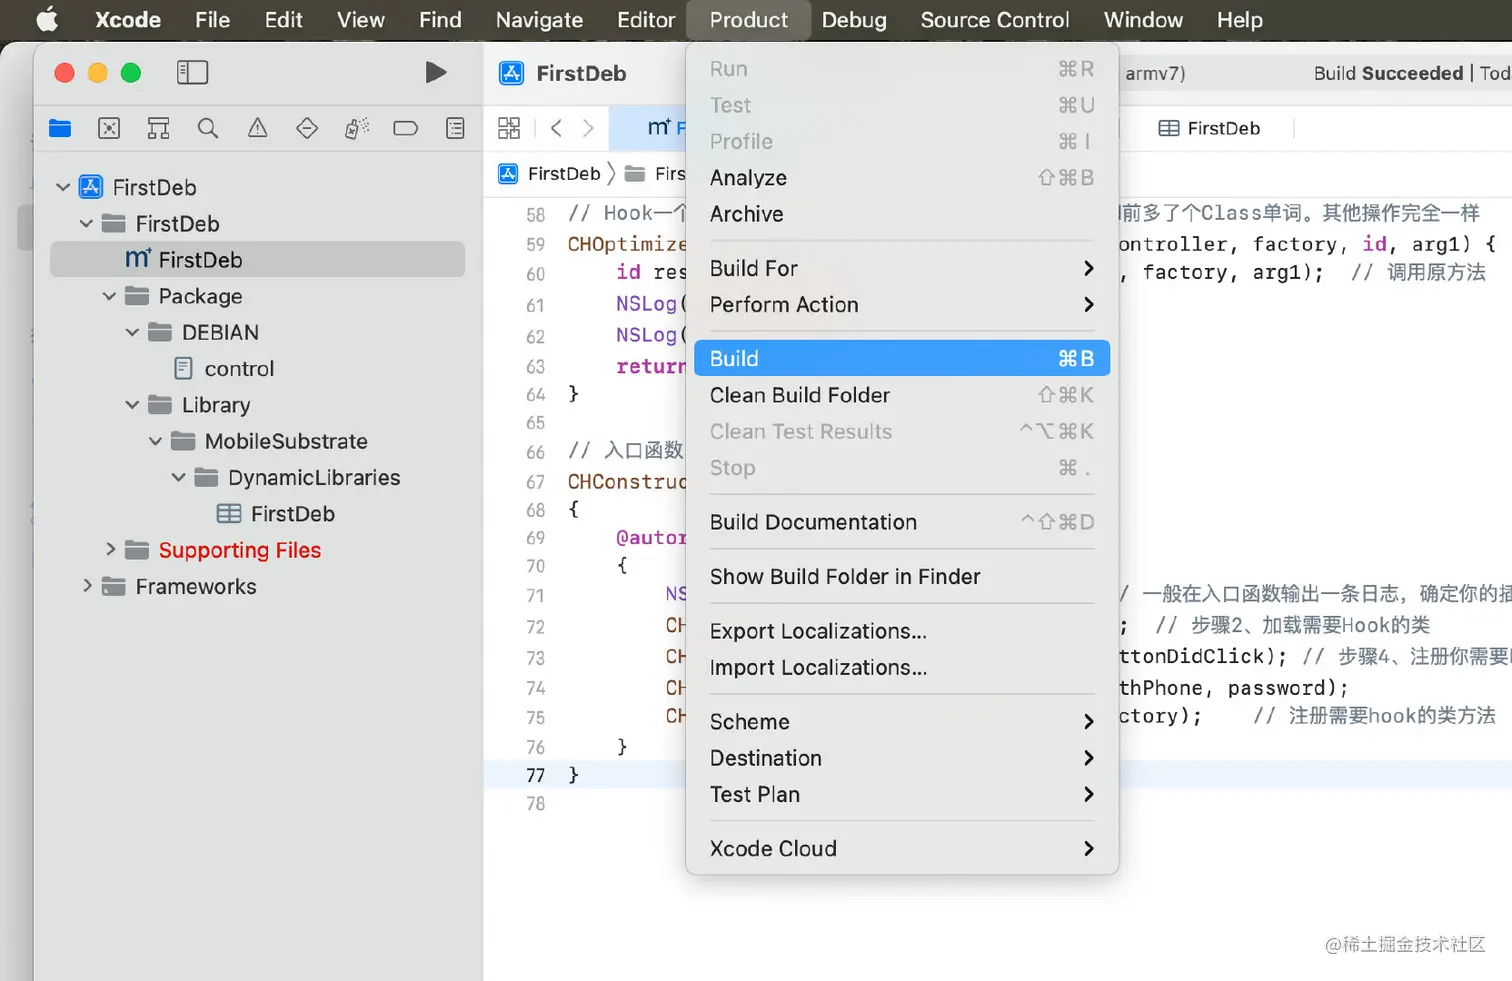The image size is (1512, 981).
Task: Open the Test navigator diamond icon
Action: pyautogui.click(x=307, y=128)
